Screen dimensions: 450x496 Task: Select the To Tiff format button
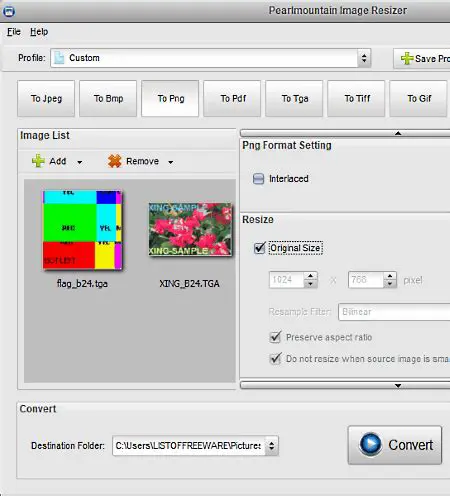click(356, 98)
